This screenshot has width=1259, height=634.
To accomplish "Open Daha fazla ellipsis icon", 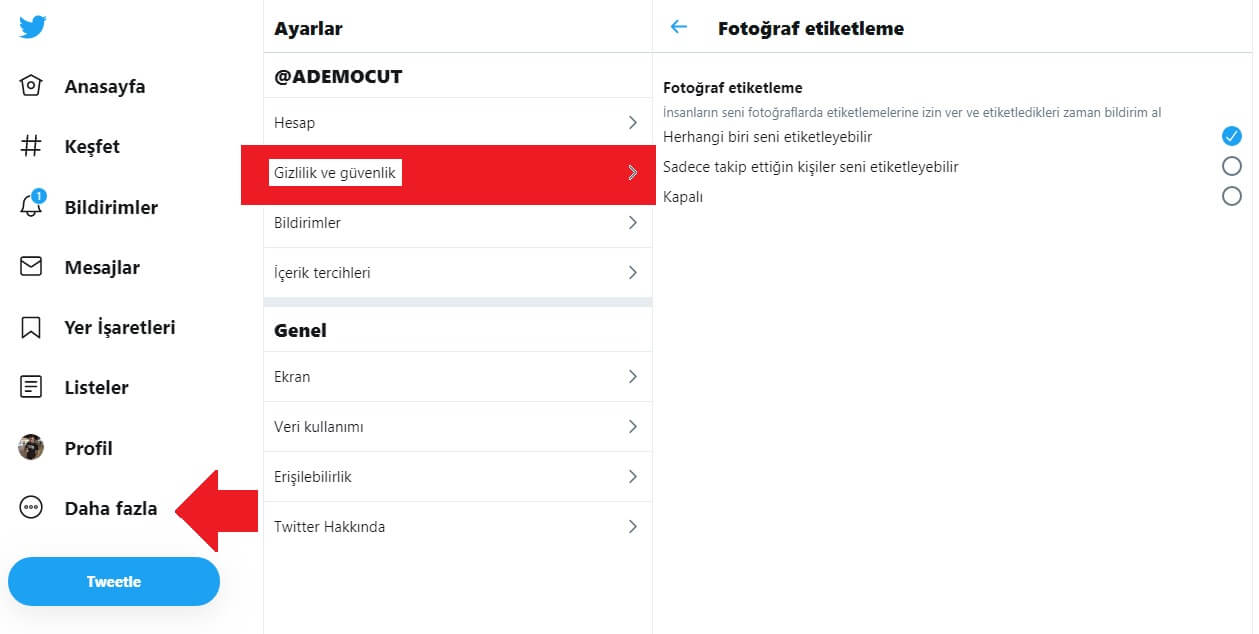I will click(x=32, y=508).
